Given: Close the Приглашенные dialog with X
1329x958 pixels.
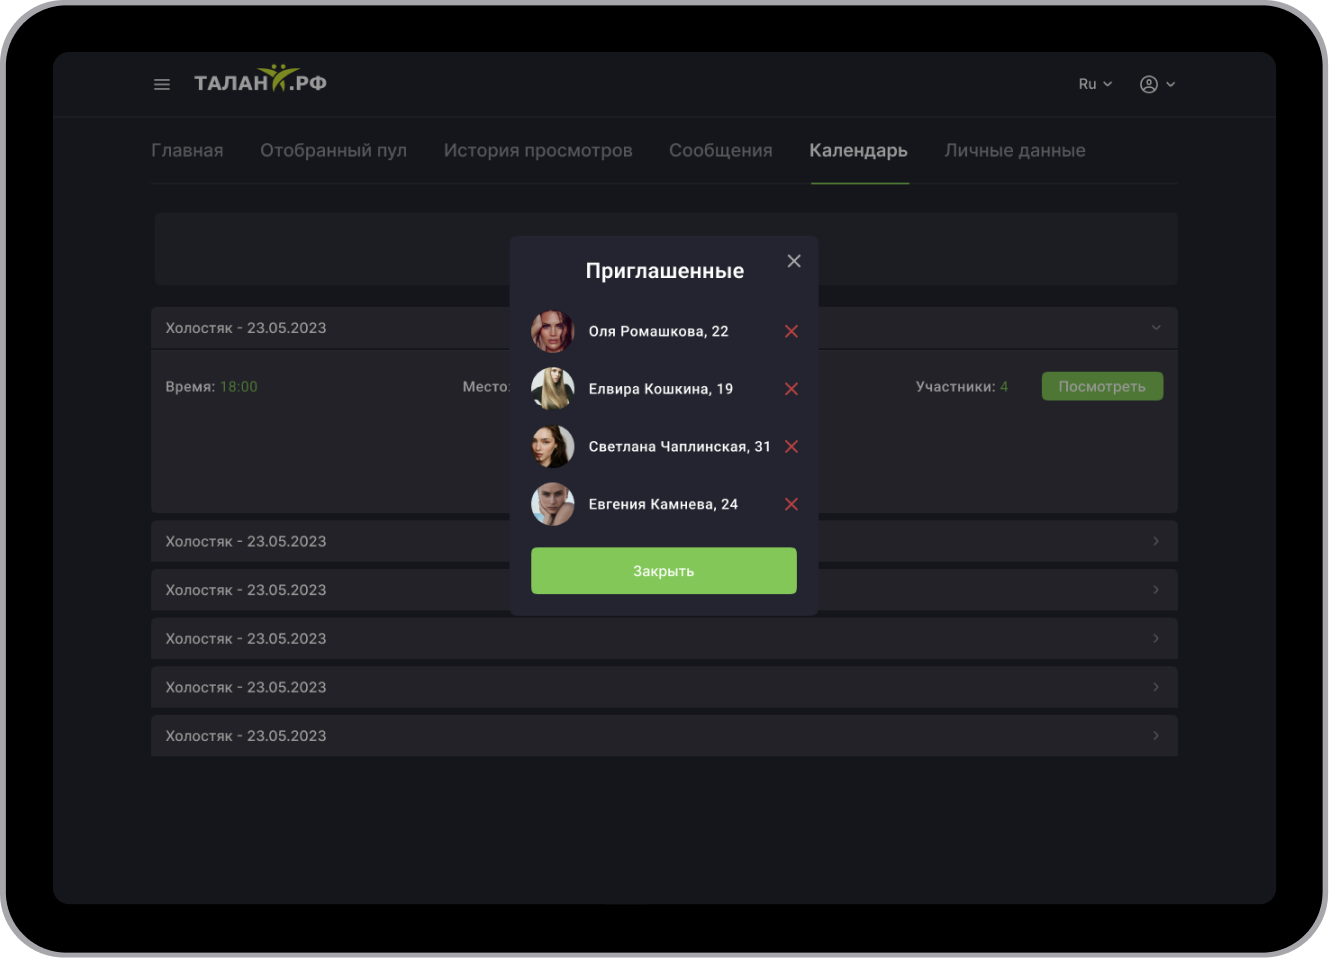Looking at the screenshot, I should 794,261.
